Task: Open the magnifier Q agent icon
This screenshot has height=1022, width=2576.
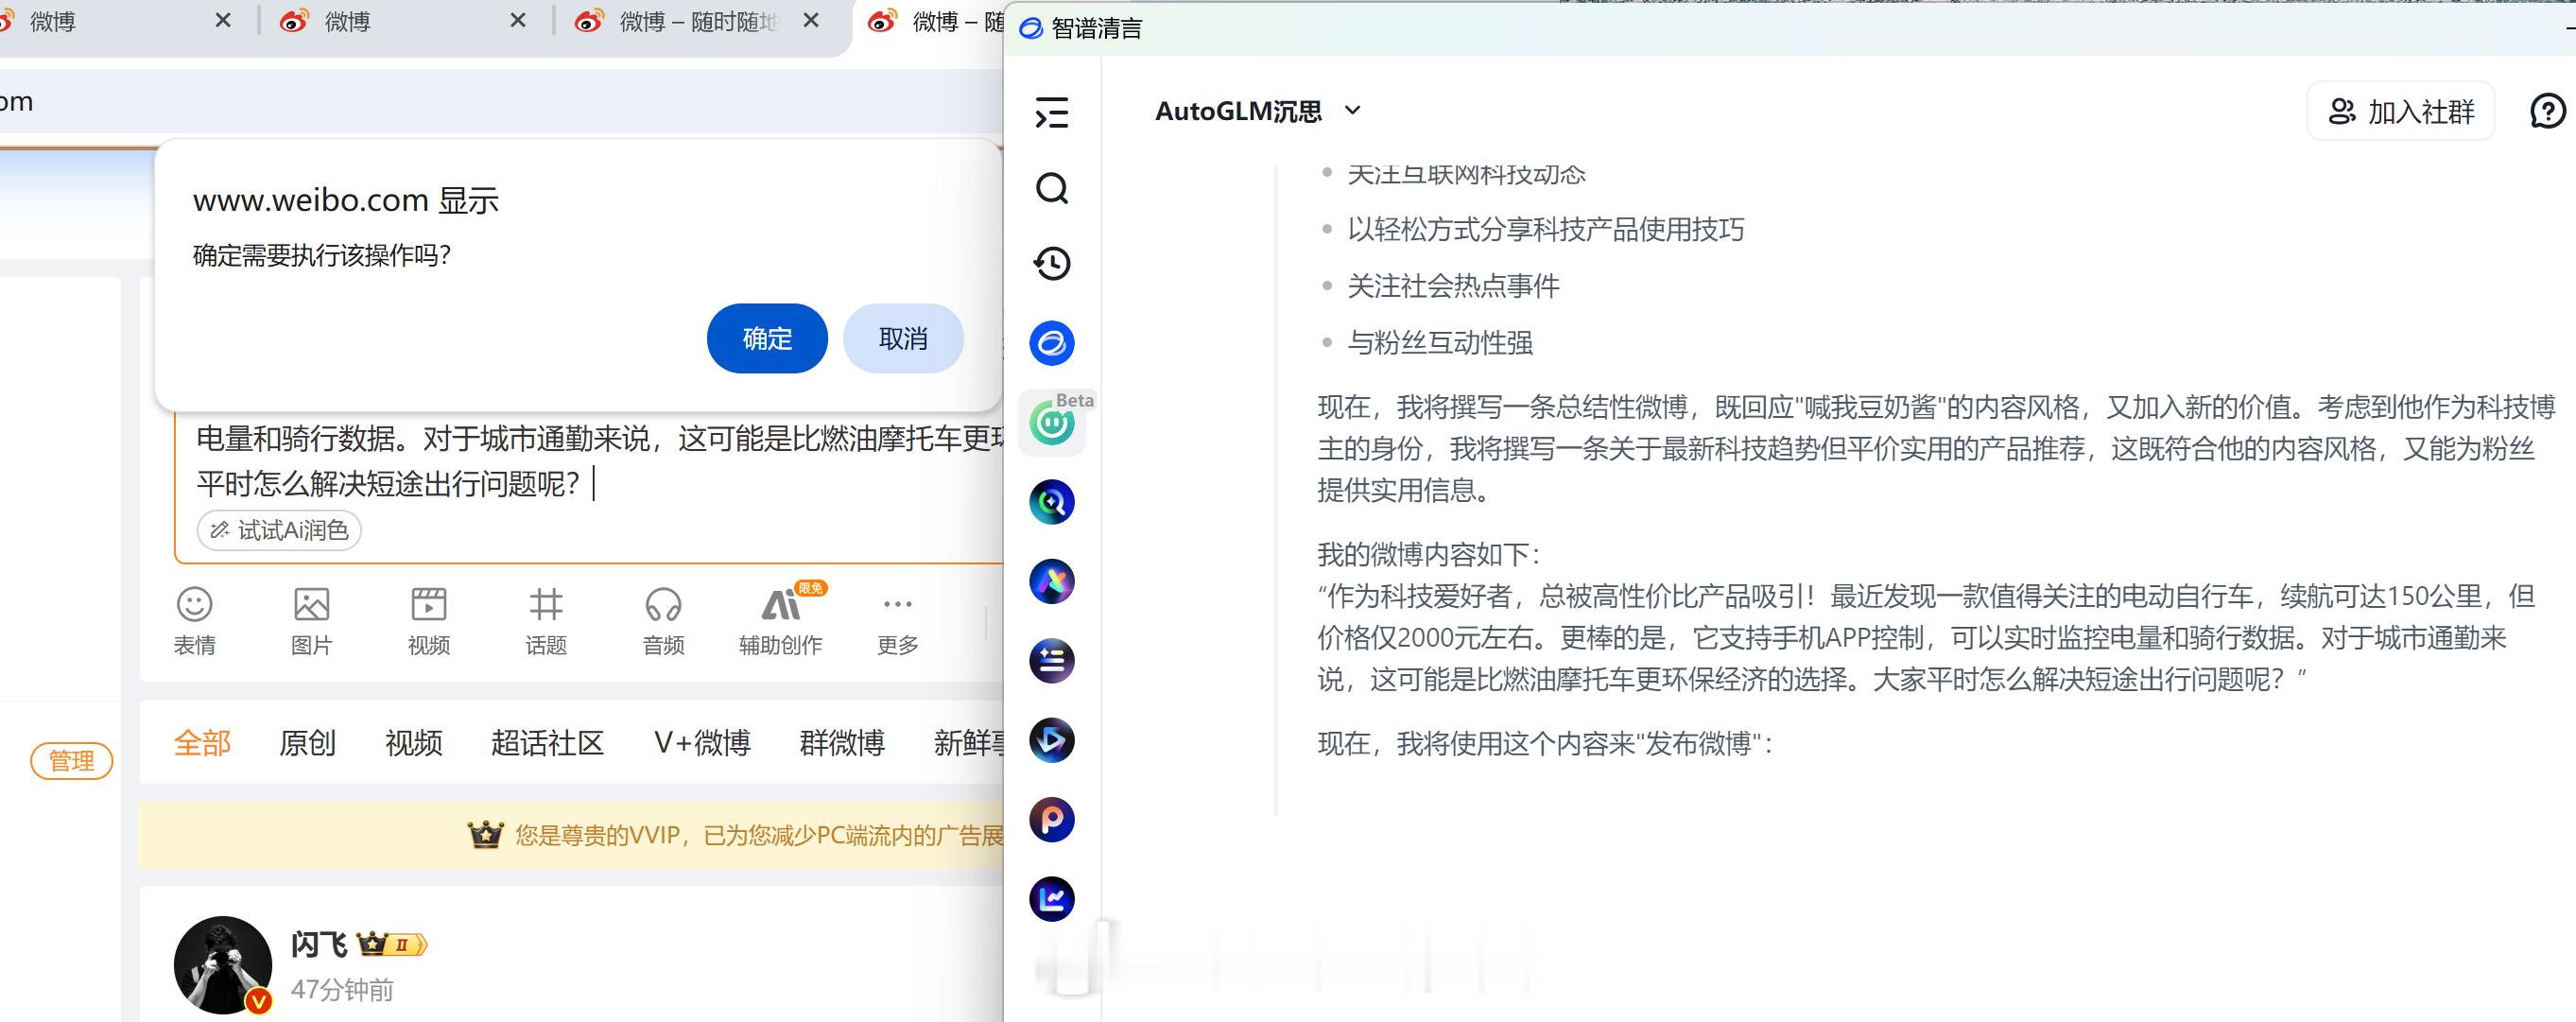Action: coord(1052,502)
